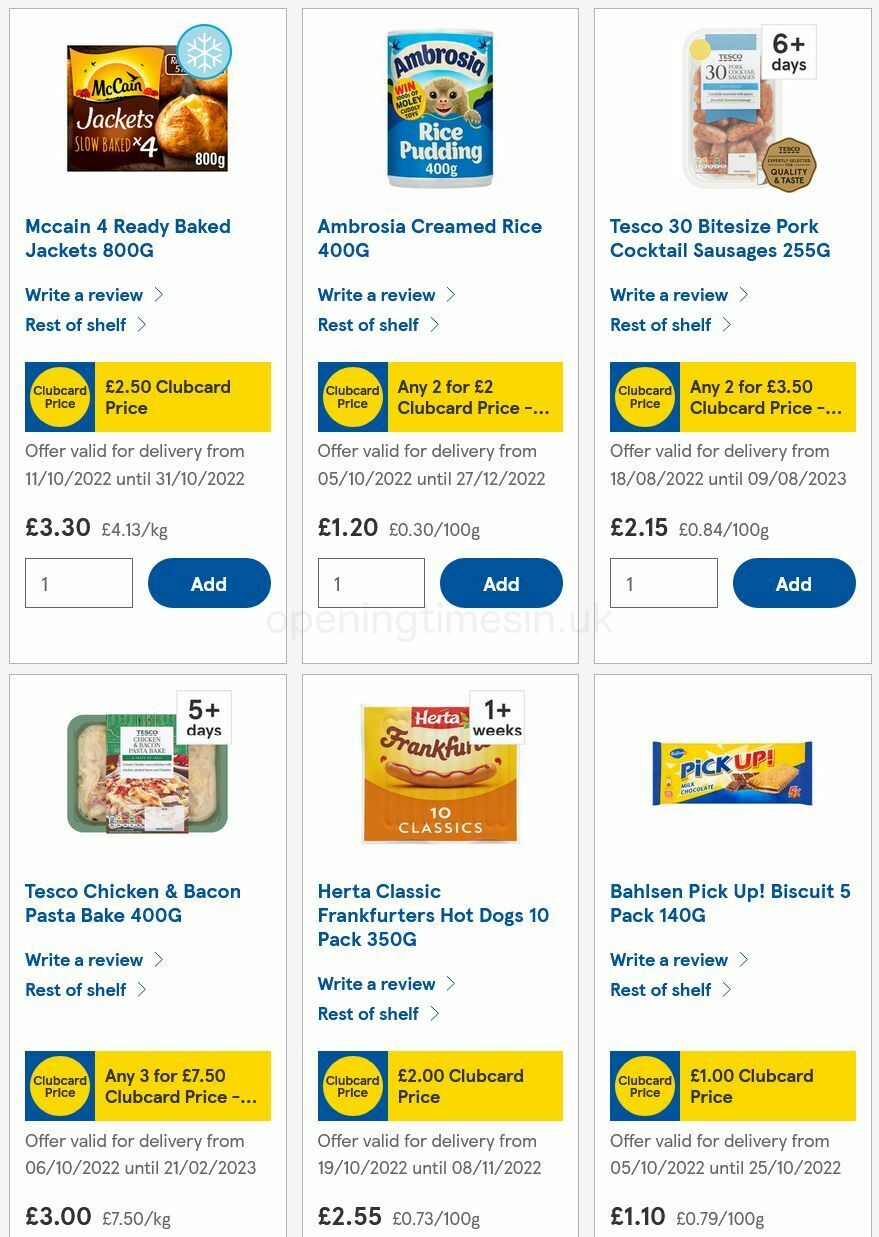Select the Mccain 4 Ready Baked Jackets title
The width and height of the screenshot is (879, 1237).
[x=127, y=238]
